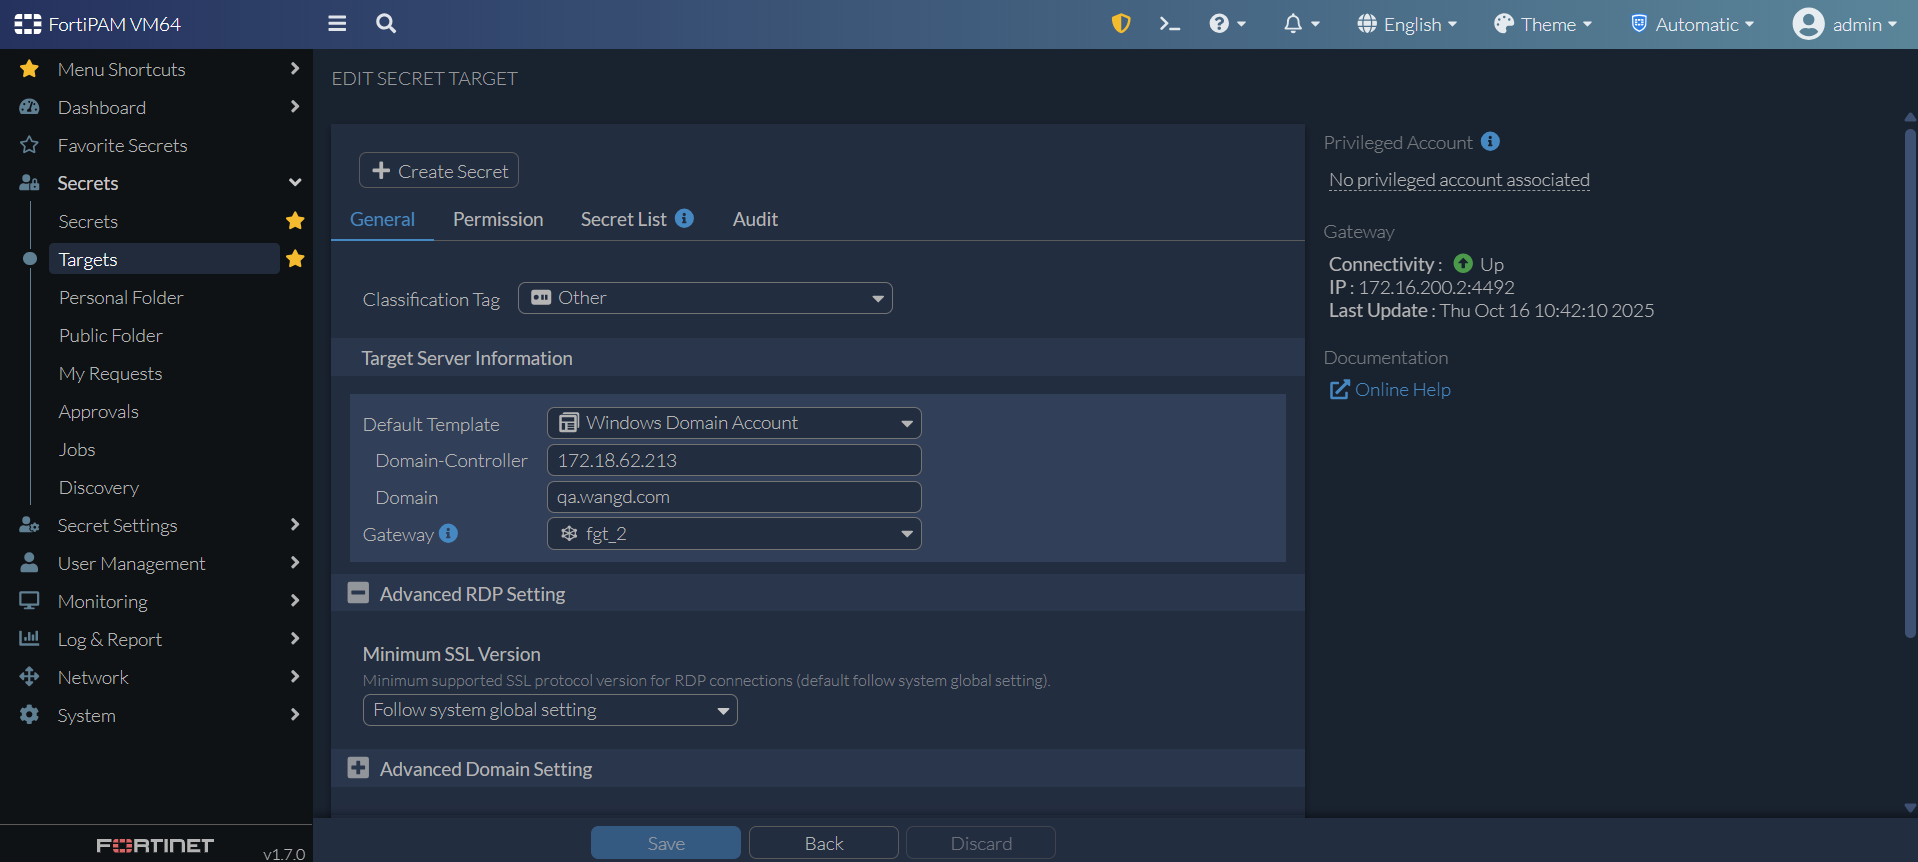Open the Online Help link
The image size is (1918, 862).
1402,389
